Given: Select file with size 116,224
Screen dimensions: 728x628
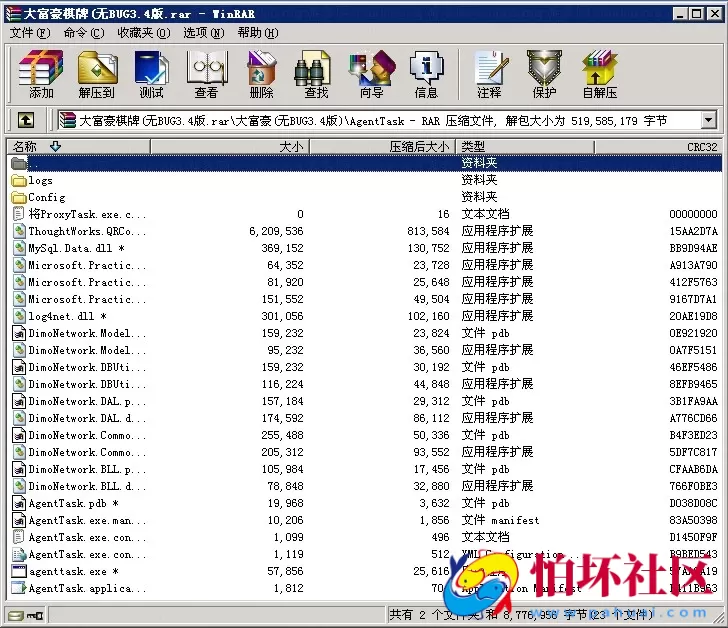Looking at the screenshot, I should pos(364,384).
